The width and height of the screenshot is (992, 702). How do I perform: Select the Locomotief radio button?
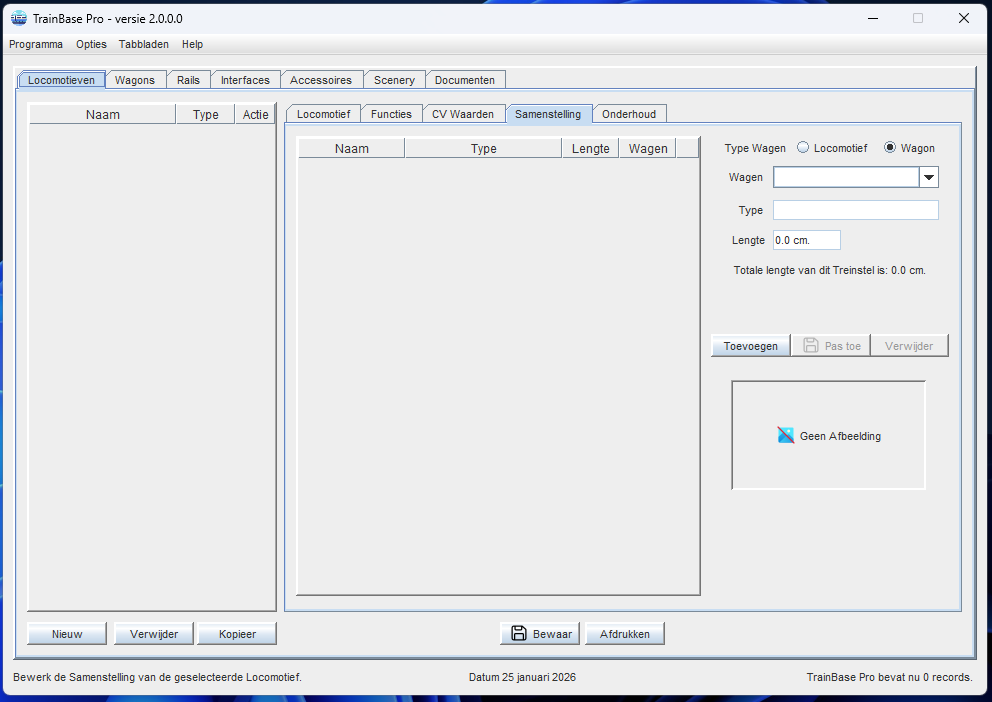point(803,148)
